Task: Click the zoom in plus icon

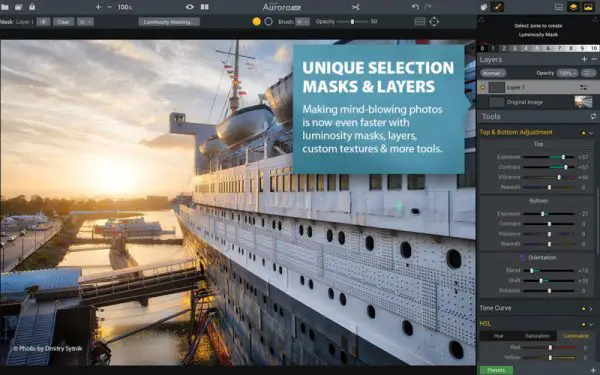Action: point(98,7)
